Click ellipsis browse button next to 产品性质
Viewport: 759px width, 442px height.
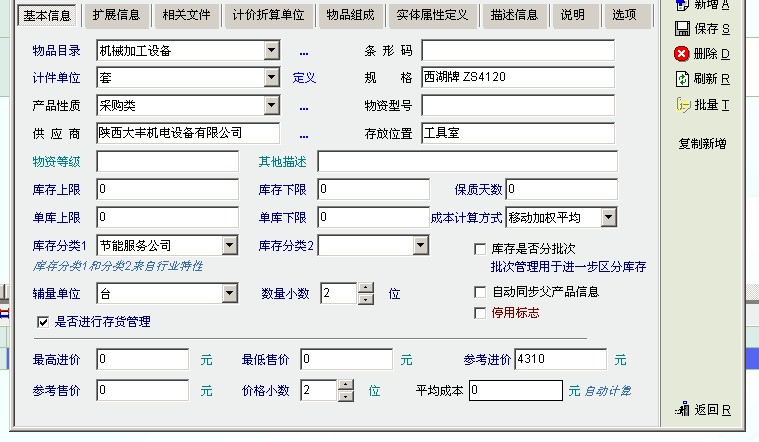304,106
